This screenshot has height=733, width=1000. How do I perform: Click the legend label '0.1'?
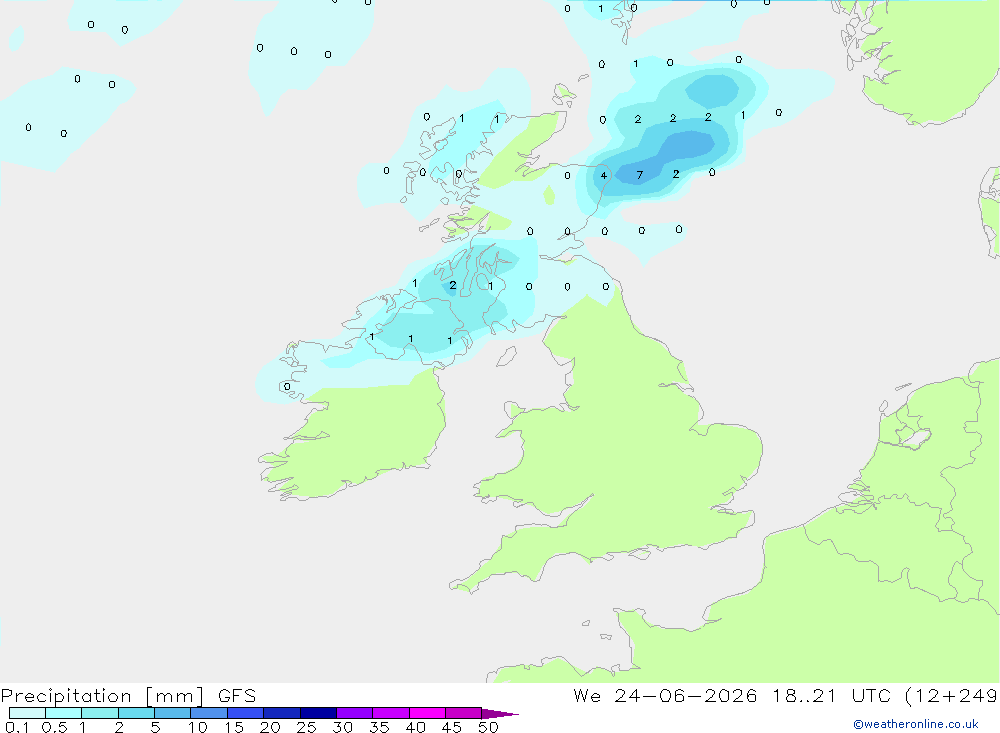(17, 727)
